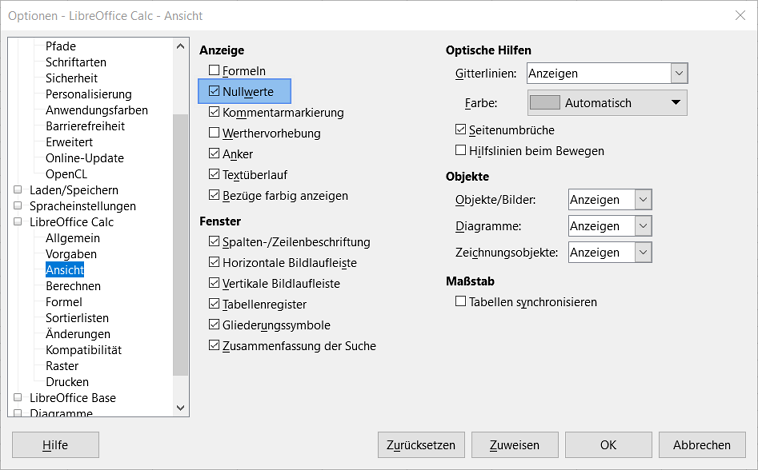Toggle Vertikale Bildlaufleiste checkbox
Screen dimensions: 758x470
(214, 283)
